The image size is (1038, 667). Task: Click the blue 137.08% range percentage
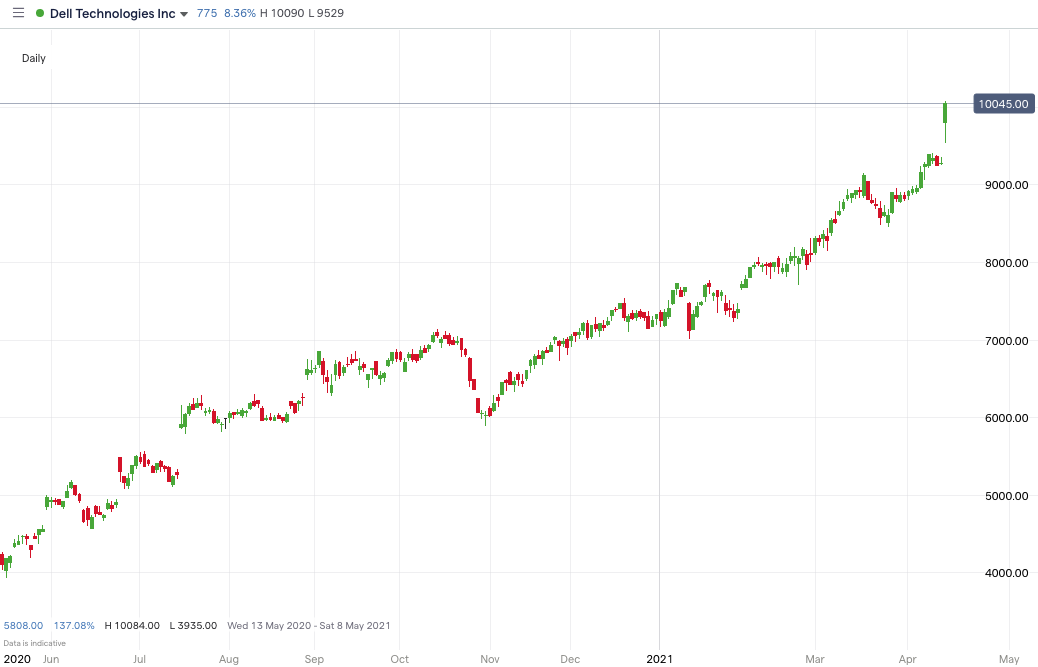pos(73,625)
